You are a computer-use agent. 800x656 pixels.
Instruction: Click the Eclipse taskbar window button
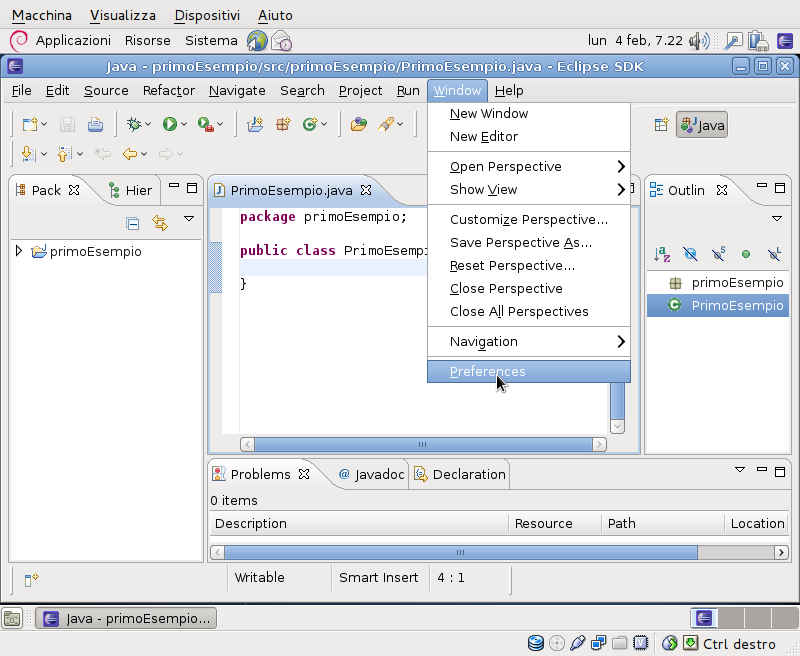pyautogui.click(x=126, y=618)
